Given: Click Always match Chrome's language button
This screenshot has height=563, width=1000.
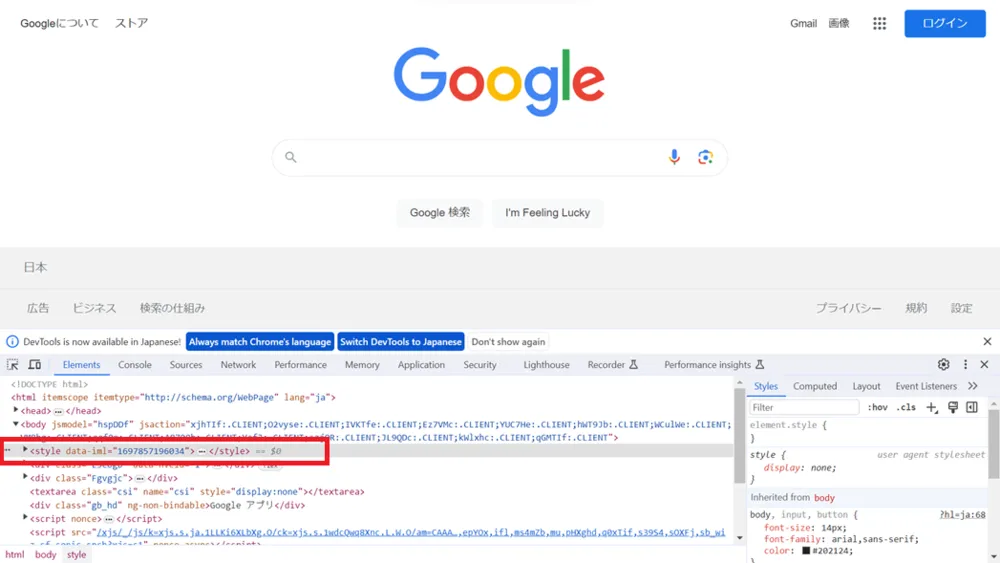Looking at the screenshot, I should tap(260, 342).
